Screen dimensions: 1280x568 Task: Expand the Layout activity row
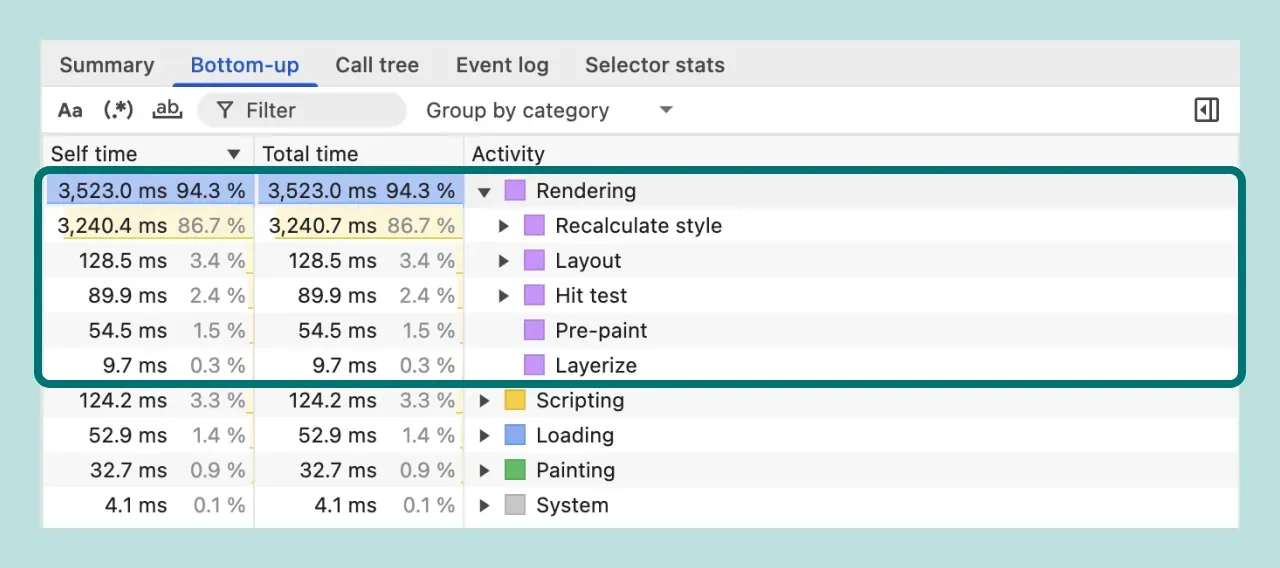504,261
